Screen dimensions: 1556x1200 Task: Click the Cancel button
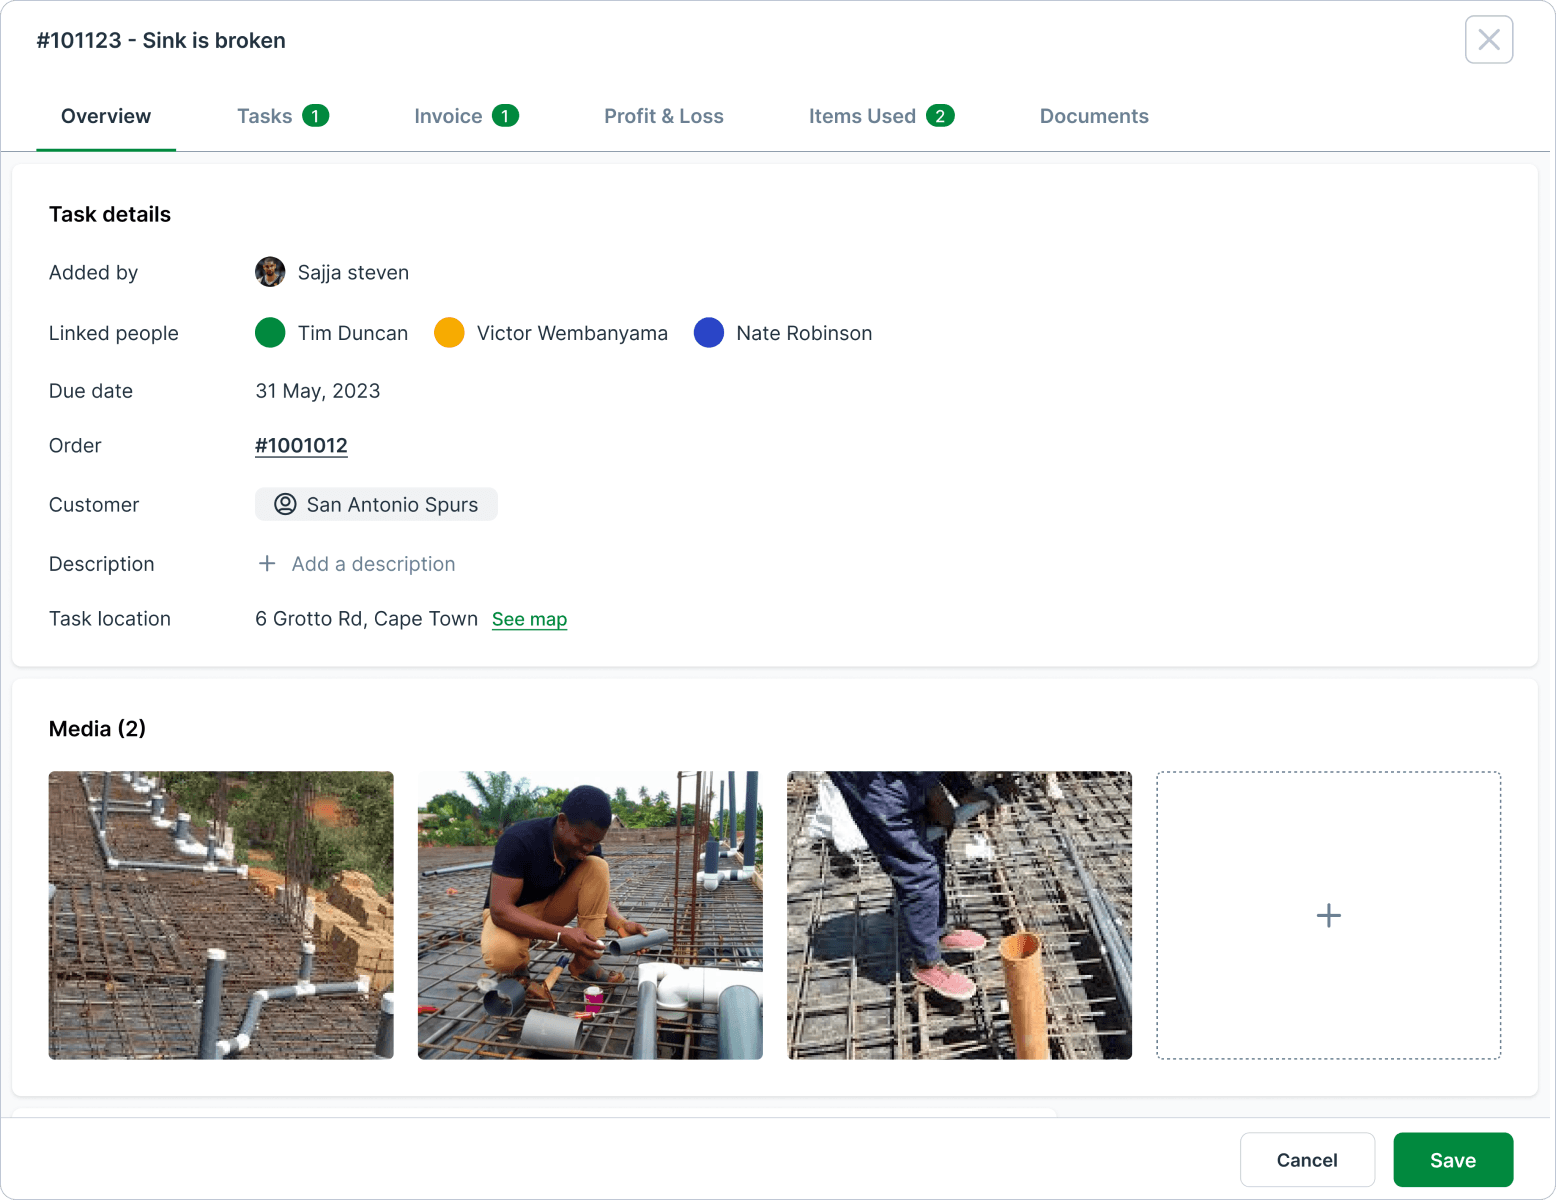tap(1307, 1159)
